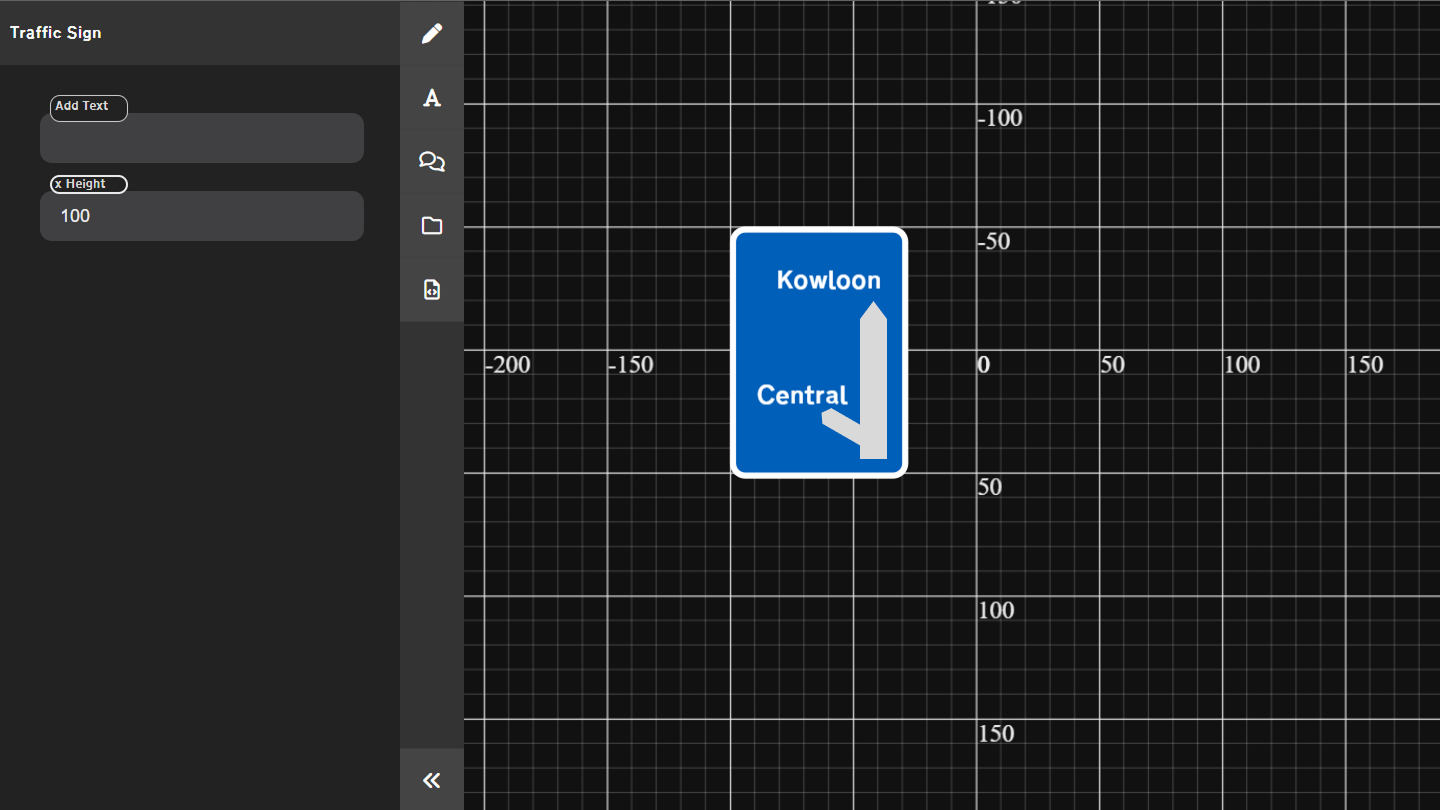Click the 0 origin label on canvas
1440x810 pixels.
984,365
